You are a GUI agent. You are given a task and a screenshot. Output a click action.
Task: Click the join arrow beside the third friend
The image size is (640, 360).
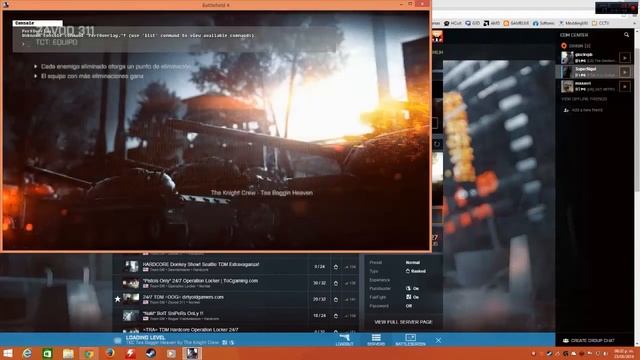(624, 87)
